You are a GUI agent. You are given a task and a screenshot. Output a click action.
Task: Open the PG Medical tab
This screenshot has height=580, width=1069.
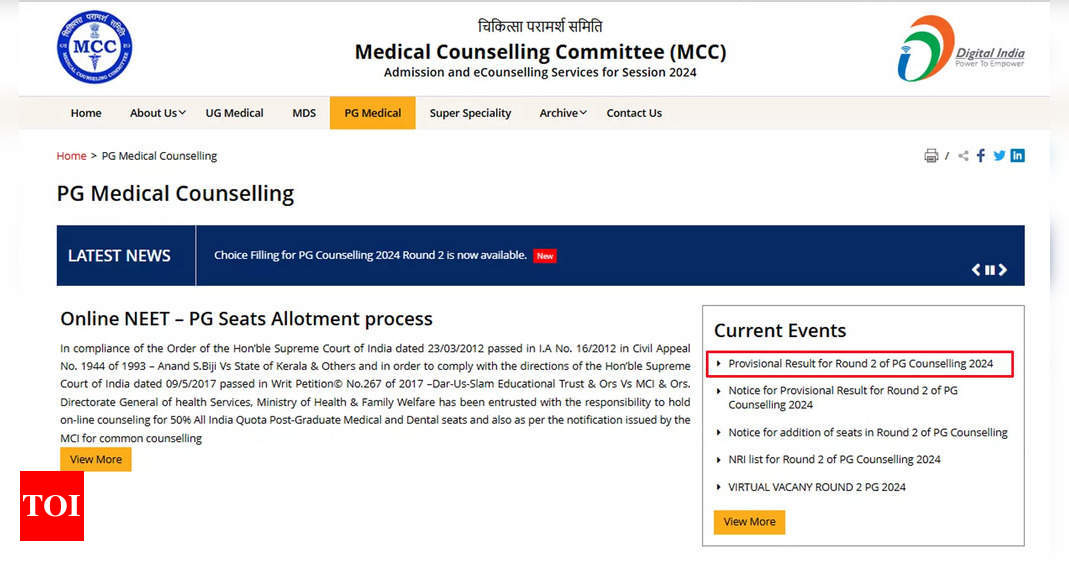pos(372,112)
